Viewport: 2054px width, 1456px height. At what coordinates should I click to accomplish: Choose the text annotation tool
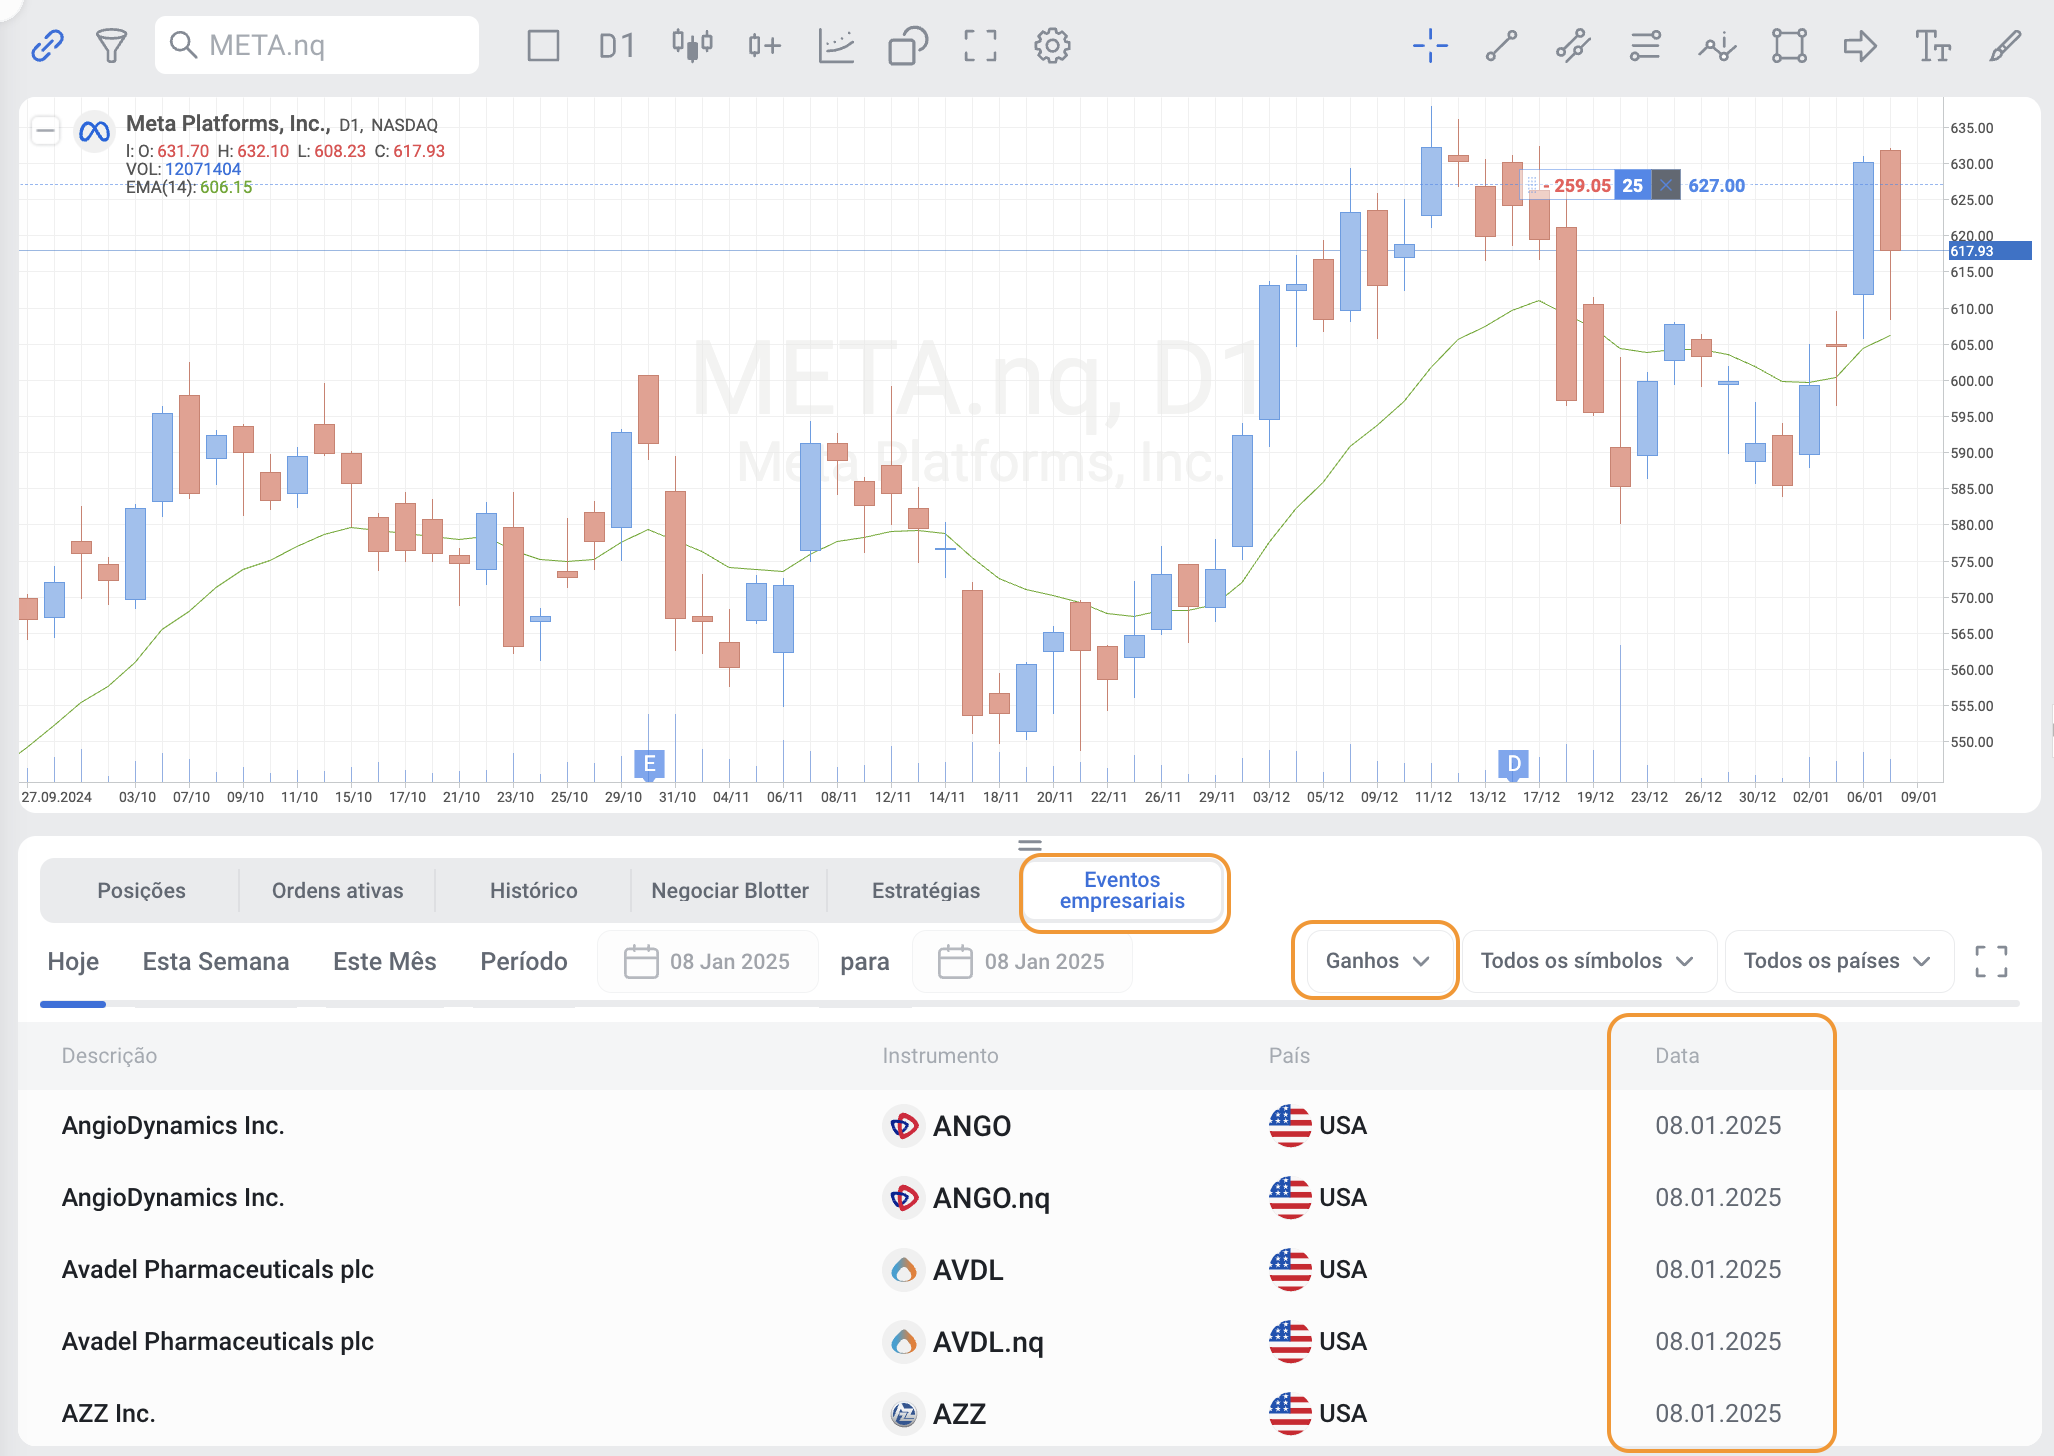tap(1932, 45)
